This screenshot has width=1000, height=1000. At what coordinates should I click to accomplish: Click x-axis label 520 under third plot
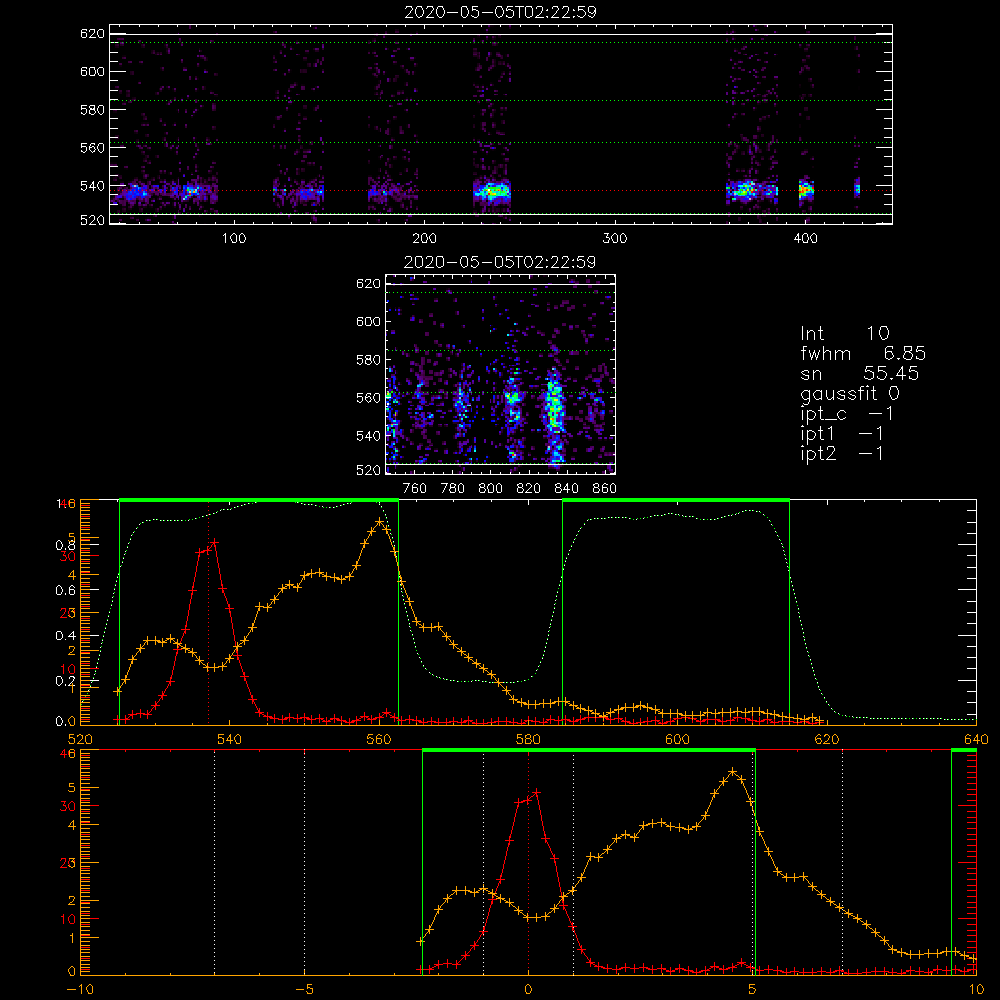(80, 739)
